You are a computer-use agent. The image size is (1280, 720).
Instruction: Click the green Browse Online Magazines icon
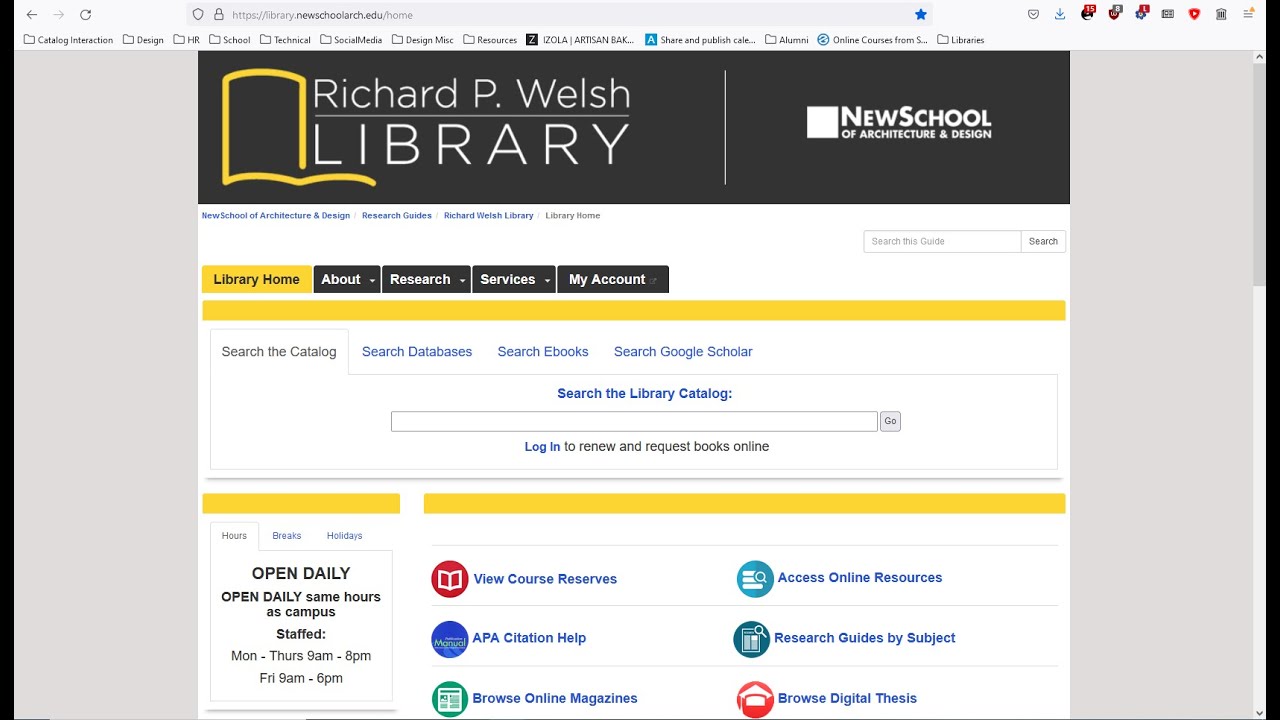pyautogui.click(x=450, y=699)
